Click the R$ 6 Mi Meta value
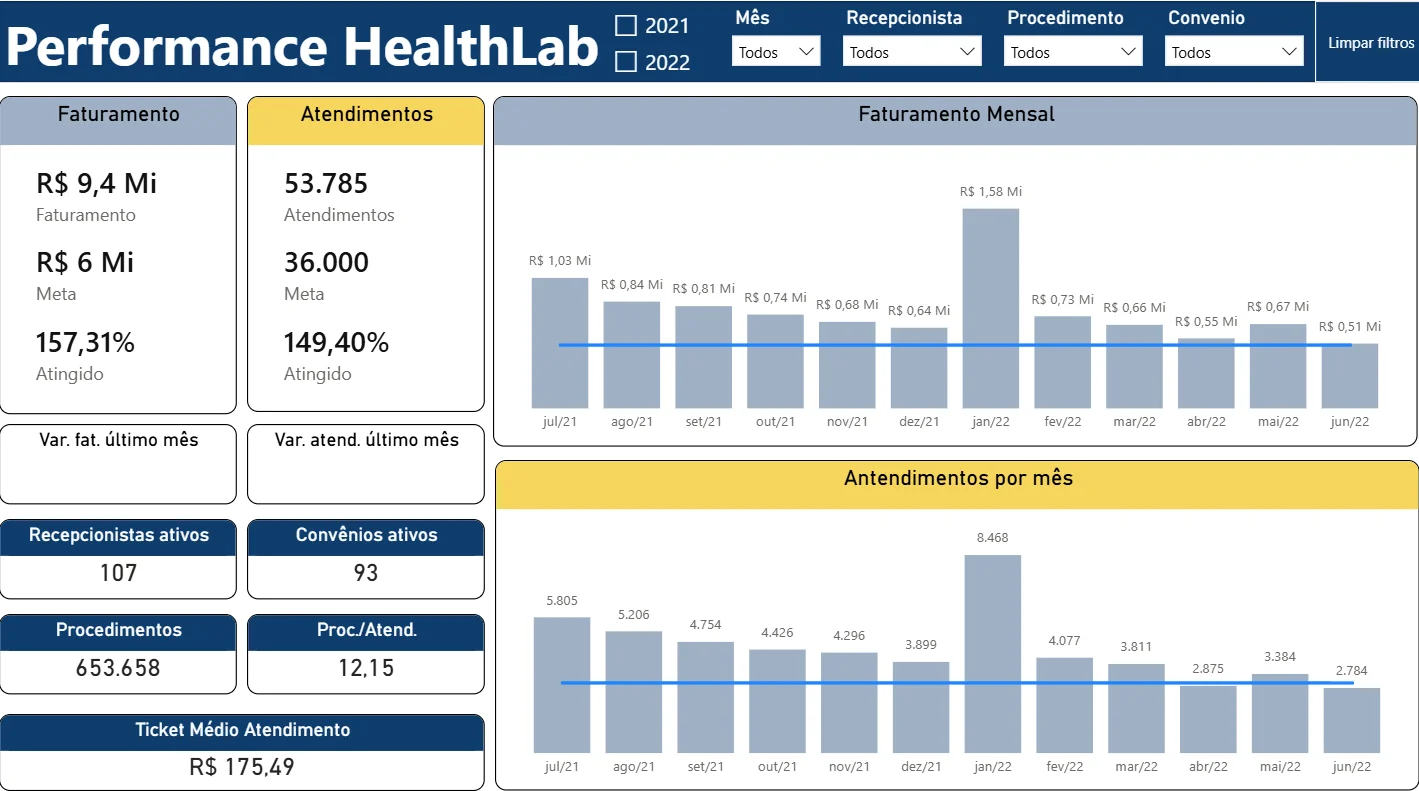Screen dimensions: 1419x791 [85, 263]
